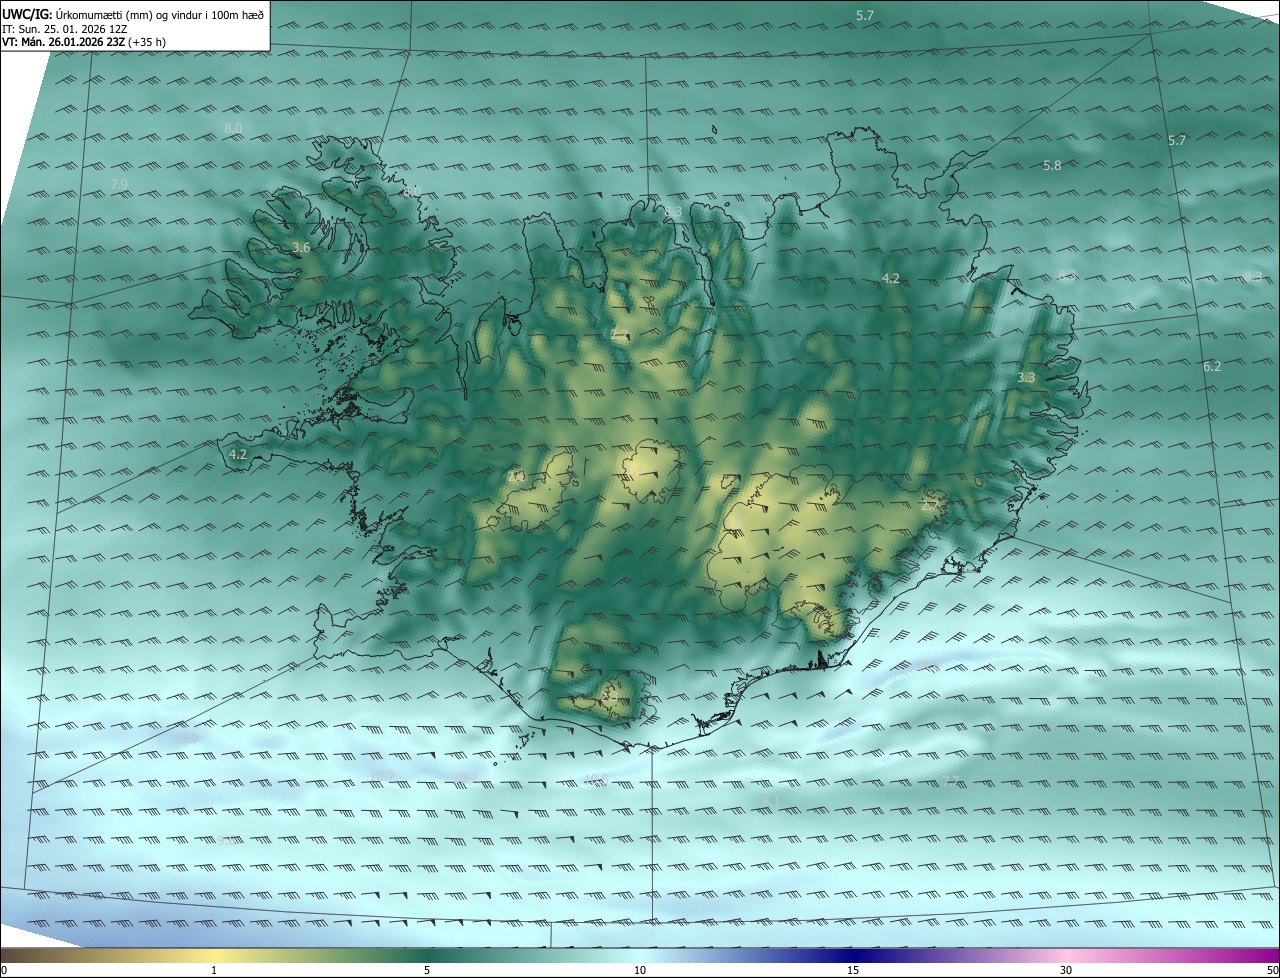Screen dimensions: 1280x978
Task: Click the yellow colorbar segment above 1
Action: pyautogui.click(x=214, y=955)
